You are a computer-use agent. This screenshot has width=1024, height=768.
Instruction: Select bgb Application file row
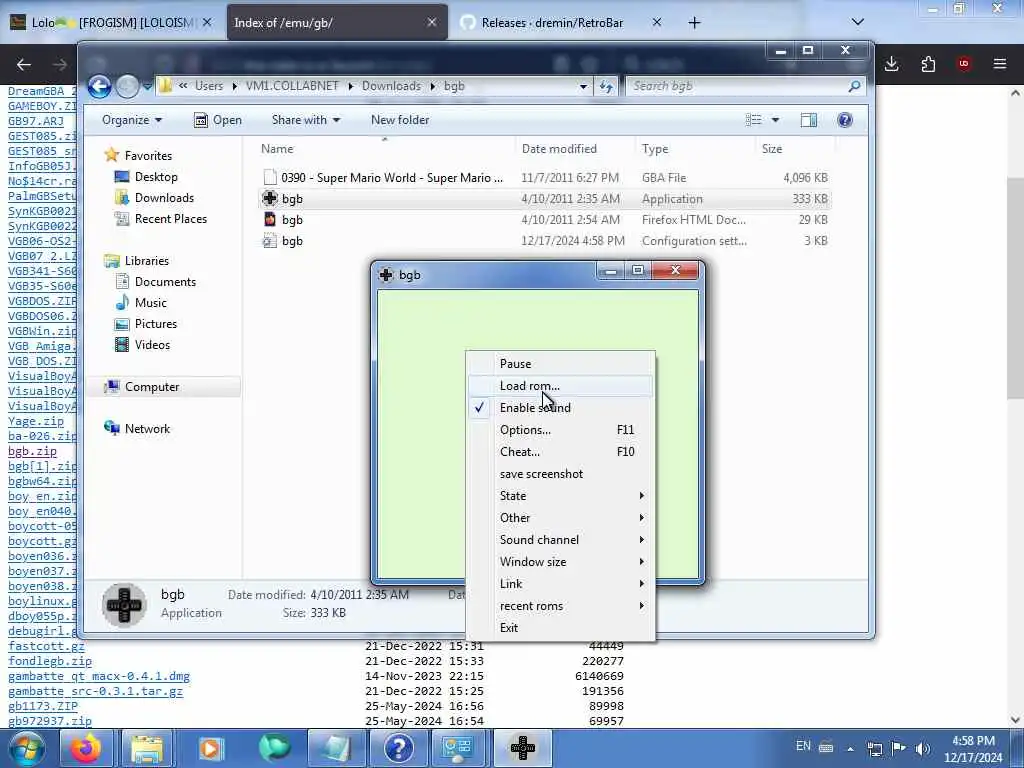click(x=545, y=199)
